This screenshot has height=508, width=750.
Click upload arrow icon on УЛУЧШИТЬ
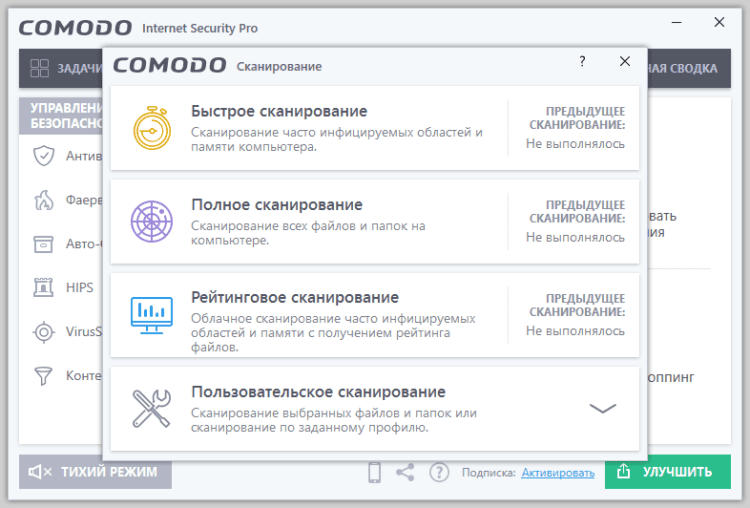coord(624,471)
